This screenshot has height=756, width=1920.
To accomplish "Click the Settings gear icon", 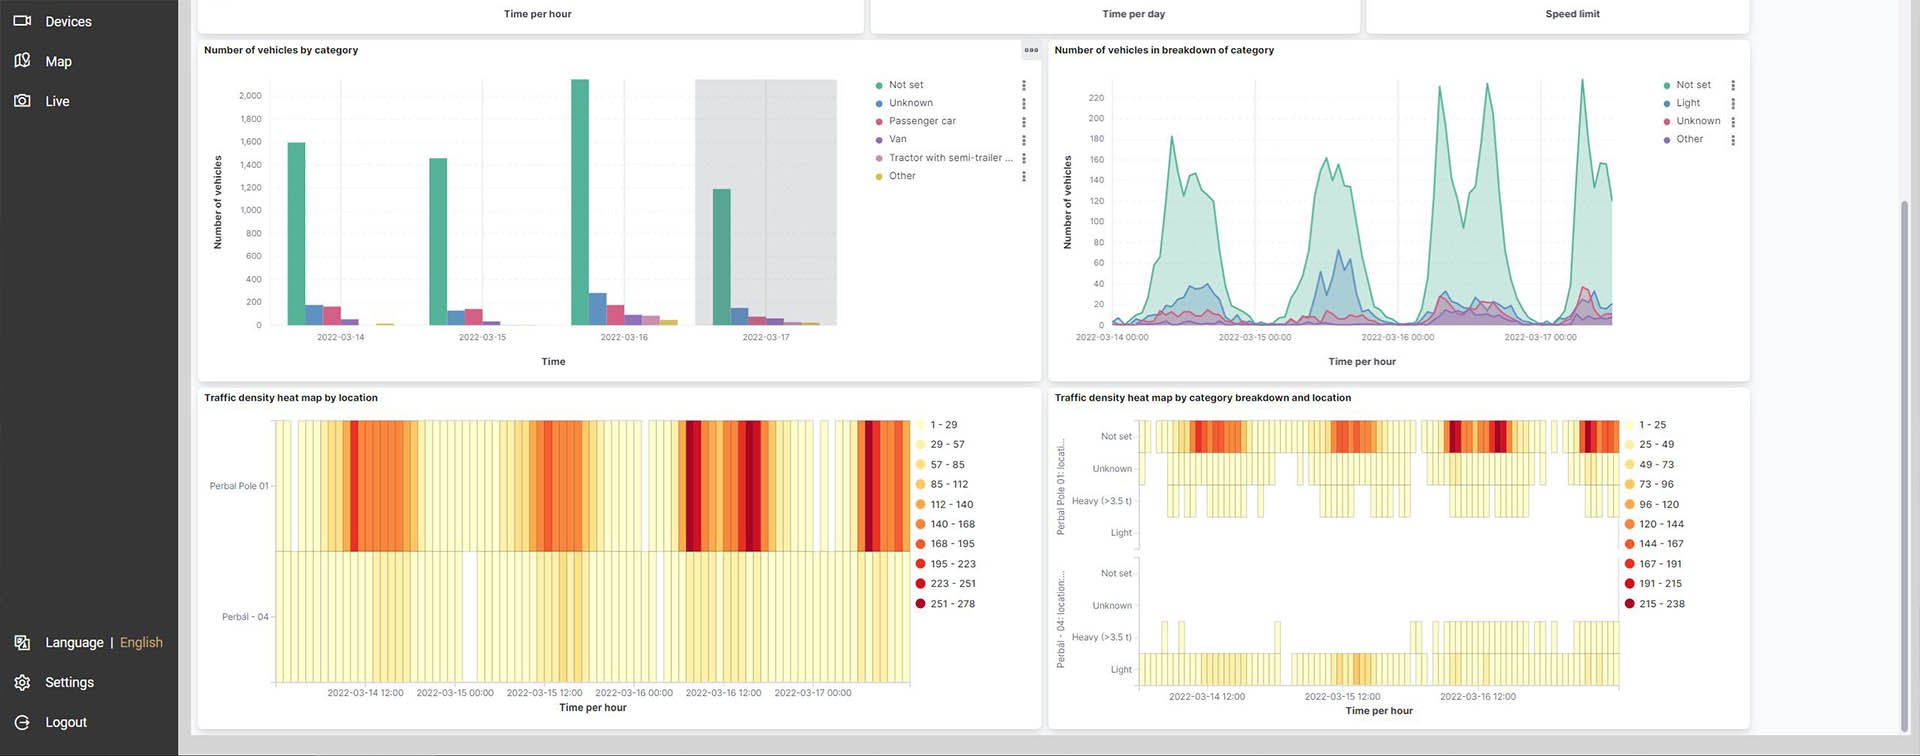I will pyautogui.click(x=22, y=682).
